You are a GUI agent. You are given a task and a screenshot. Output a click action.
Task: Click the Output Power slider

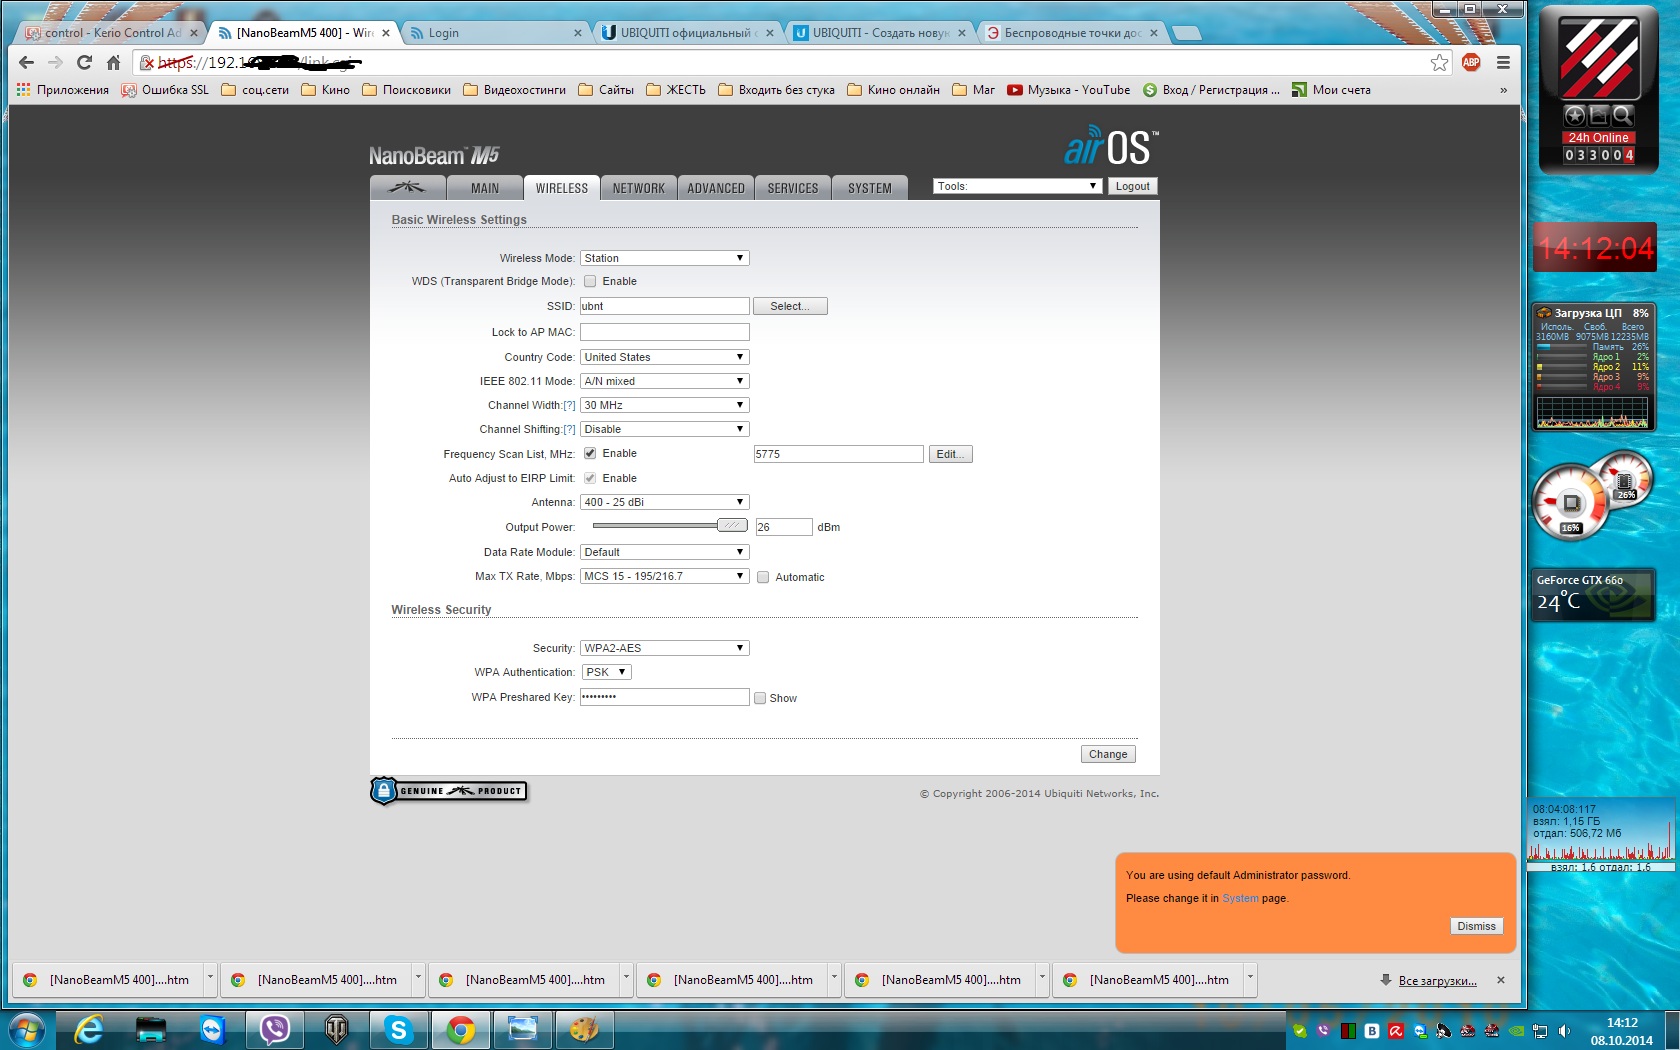tap(732, 525)
